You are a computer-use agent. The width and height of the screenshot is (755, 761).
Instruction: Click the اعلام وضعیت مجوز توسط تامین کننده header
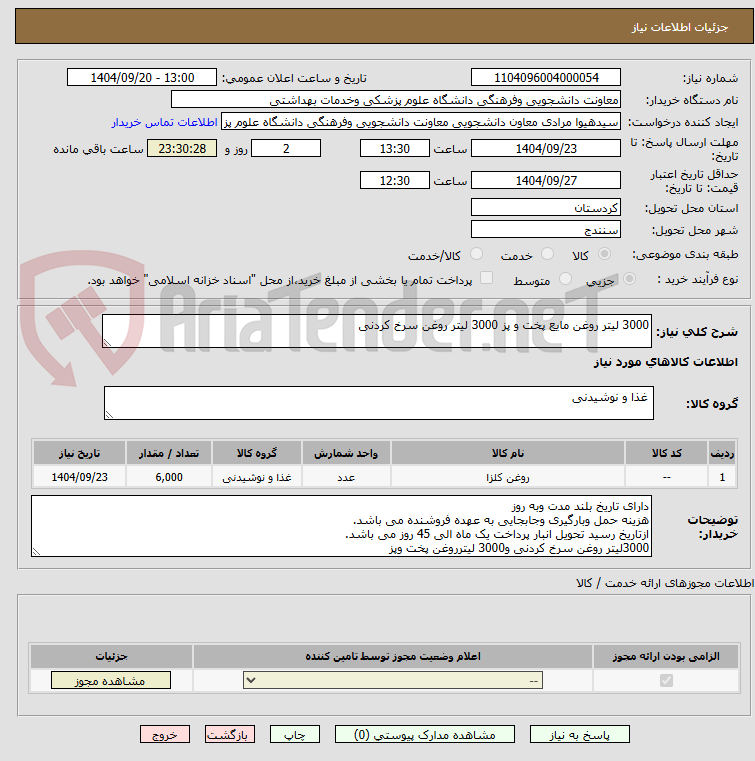coord(393,656)
